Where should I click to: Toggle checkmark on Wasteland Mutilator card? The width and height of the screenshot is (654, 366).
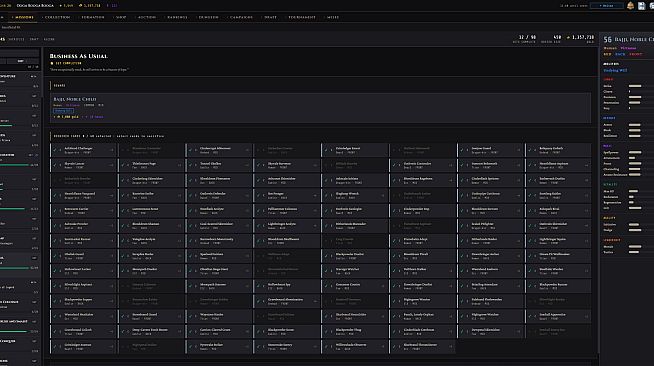click(55, 316)
